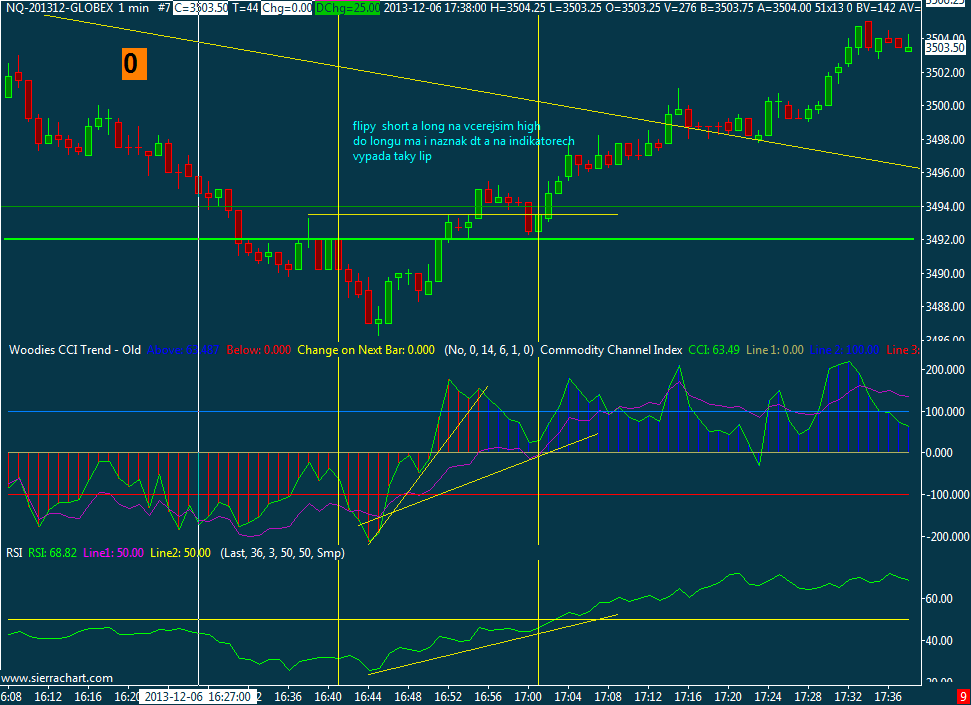Click the 17:00 time axis label
The image size is (971, 705).
(x=529, y=697)
